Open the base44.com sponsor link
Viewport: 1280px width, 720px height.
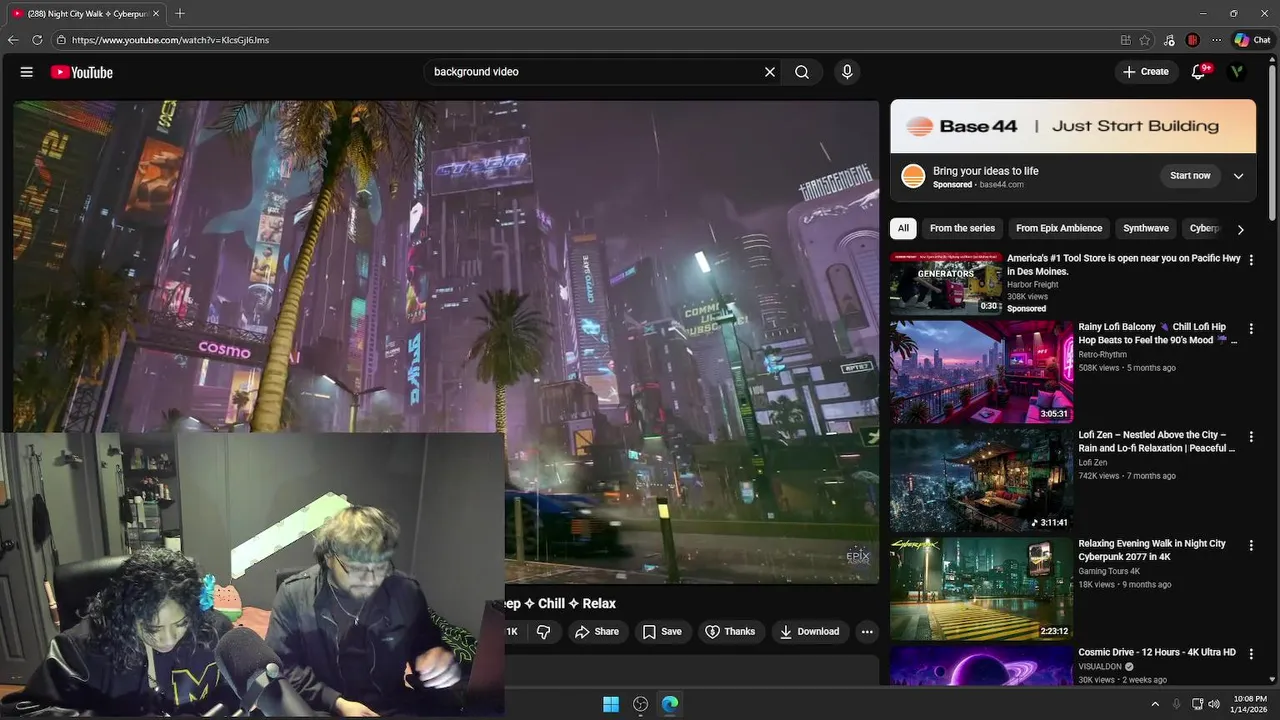click(1001, 185)
